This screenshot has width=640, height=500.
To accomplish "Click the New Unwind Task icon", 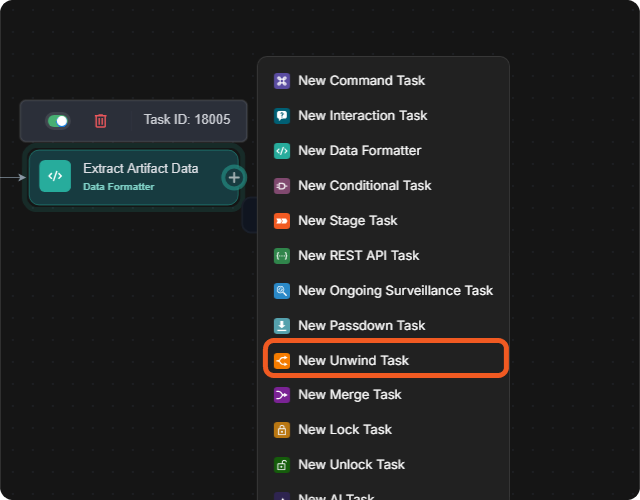I will (282, 361).
